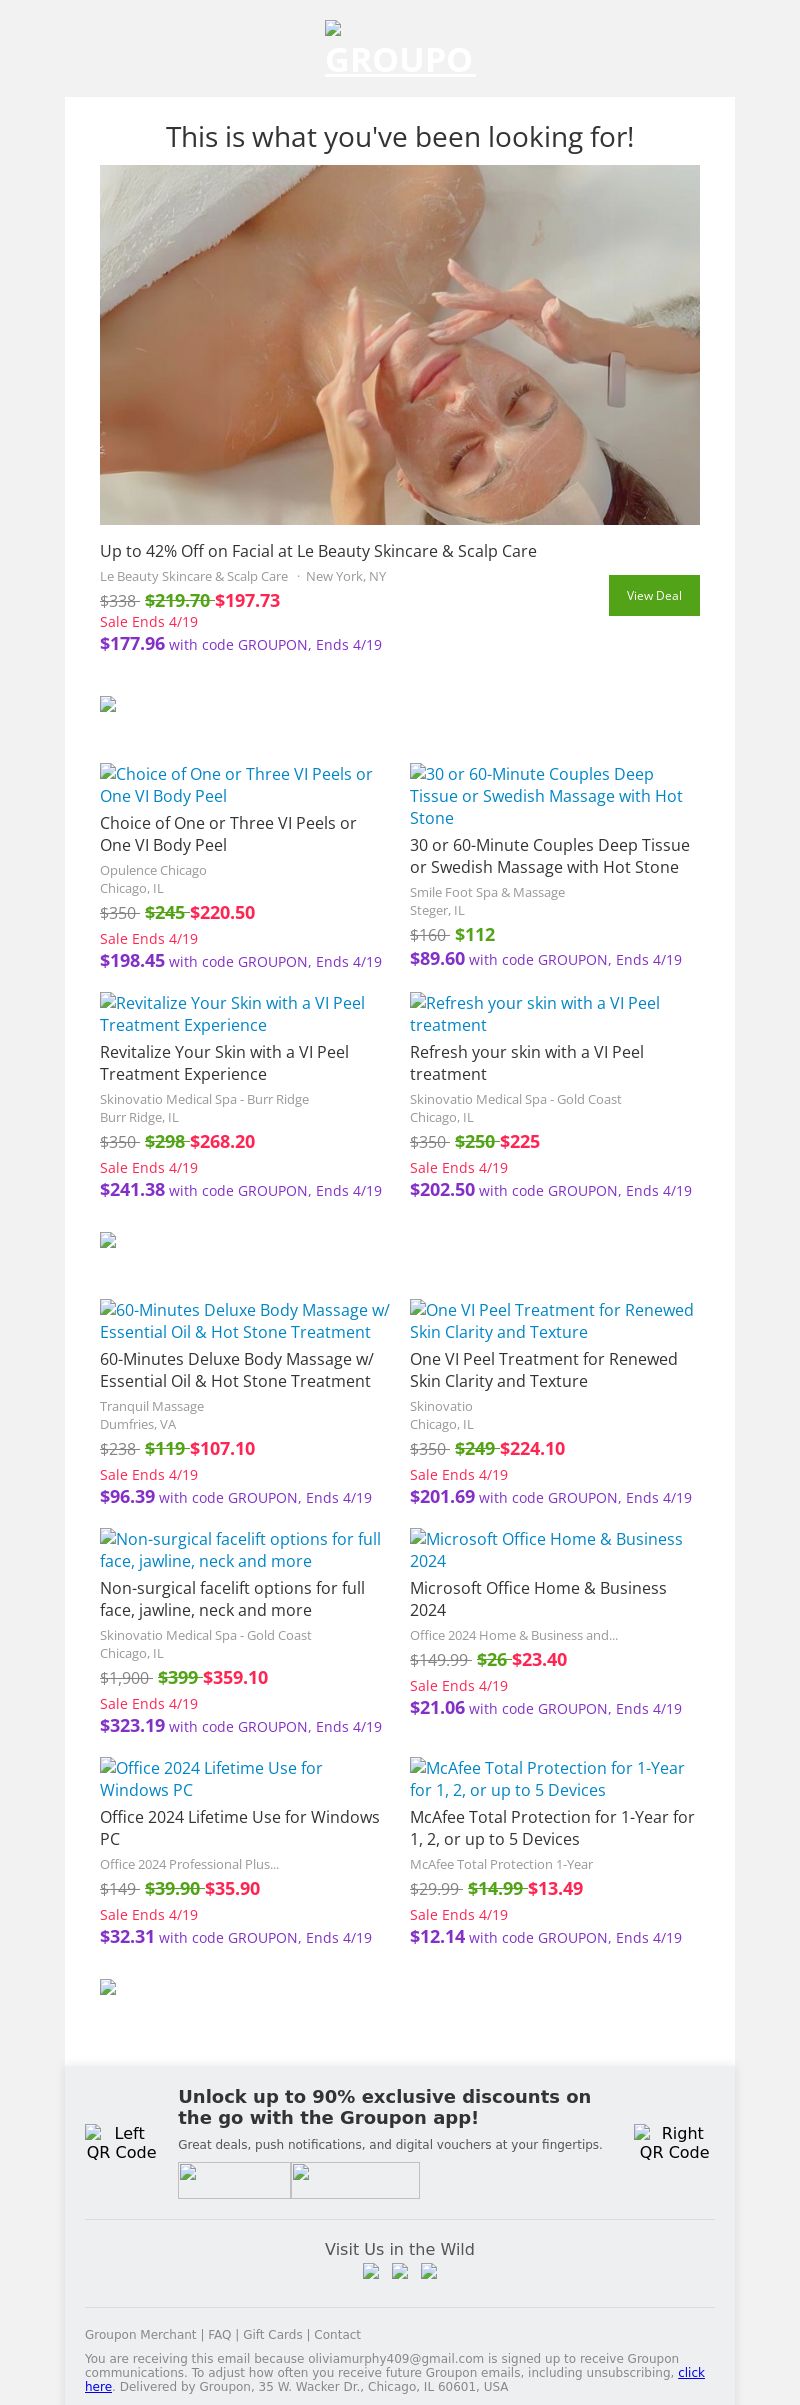Viewport: 800px width, 2405px height.
Task: Click the Right QR Code image
Action: 674,2143
